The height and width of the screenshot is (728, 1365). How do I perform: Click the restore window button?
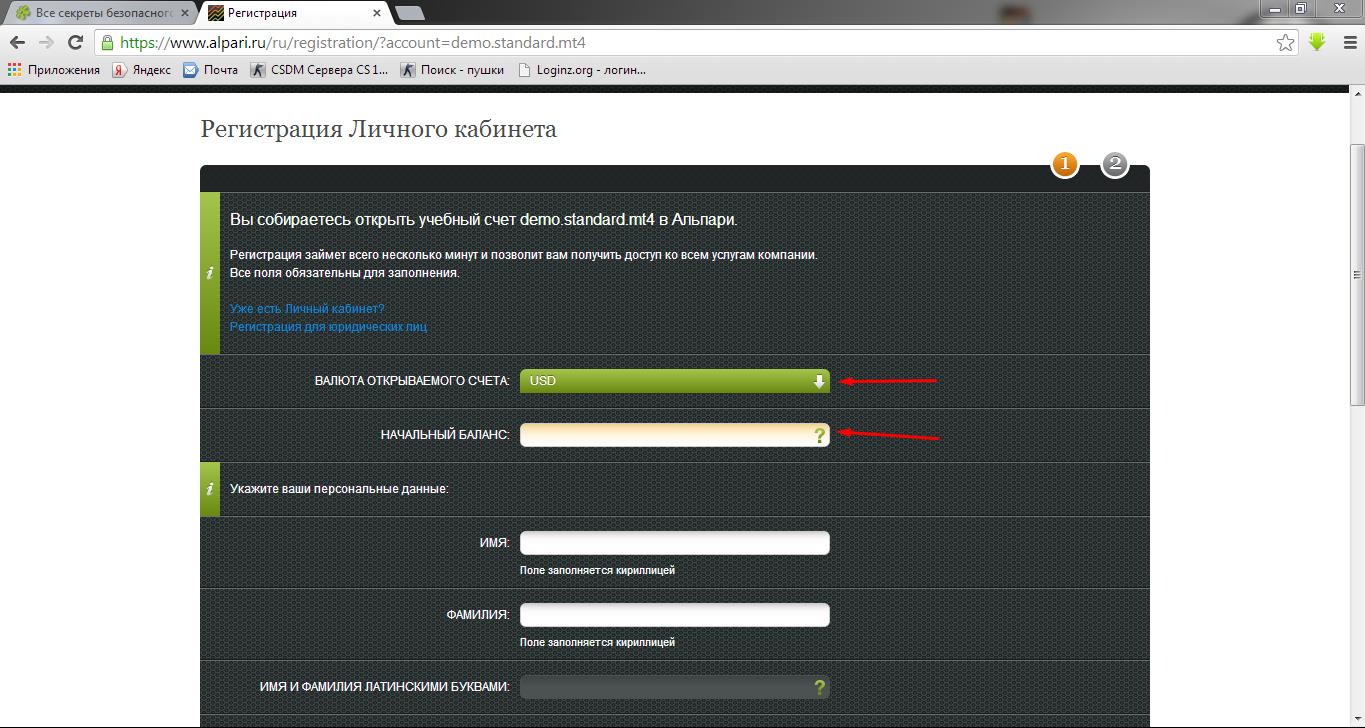pos(1300,7)
